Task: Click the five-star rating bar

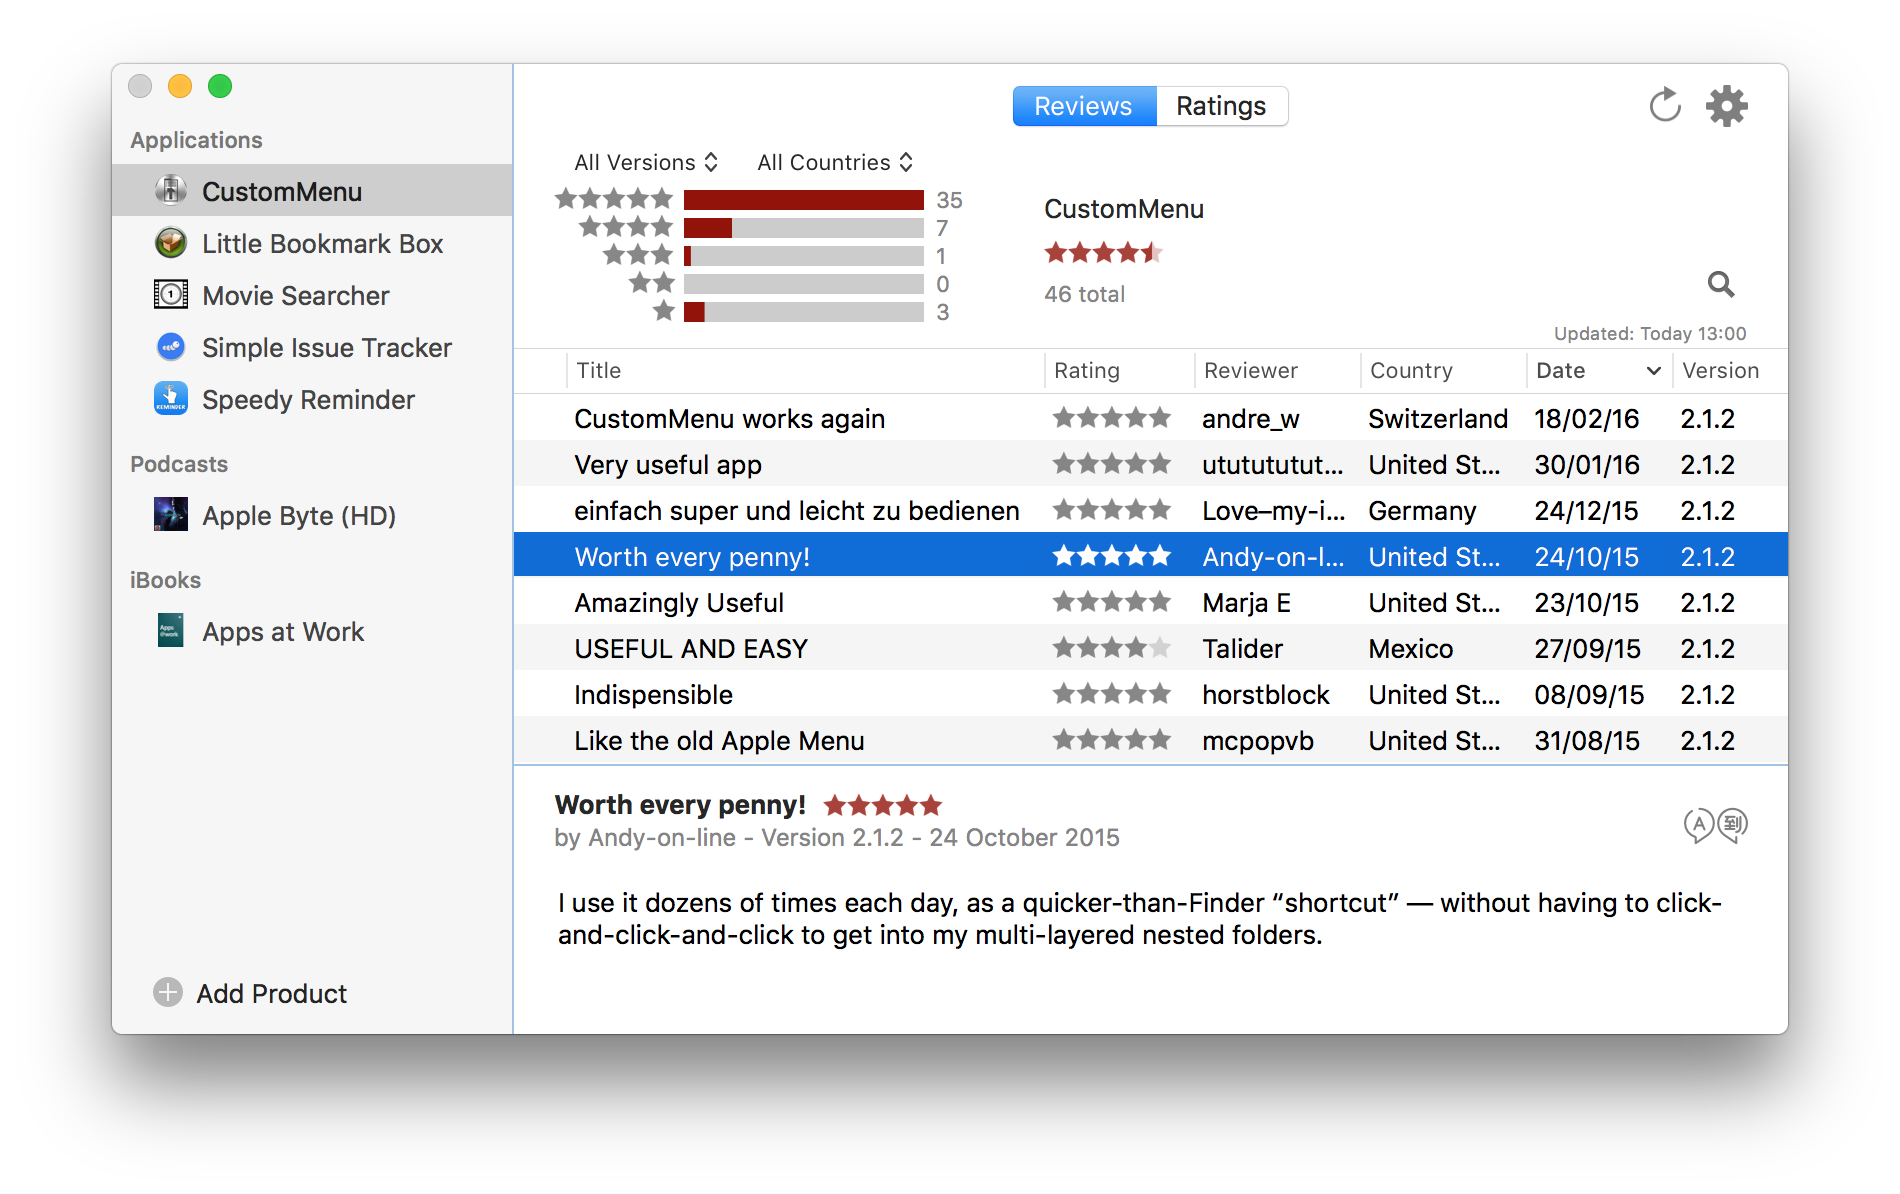Action: pyautogui.click(x=803, y=200)
